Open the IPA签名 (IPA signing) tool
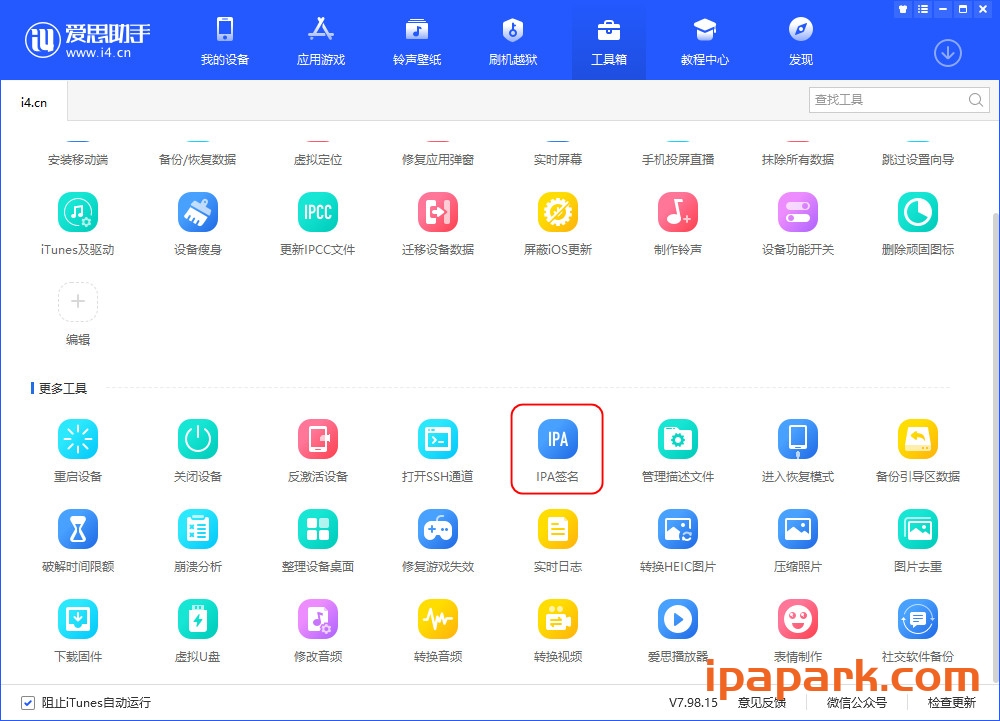Screen dimensions: 1000x721 pyautogui.click(x=557, y=438)
